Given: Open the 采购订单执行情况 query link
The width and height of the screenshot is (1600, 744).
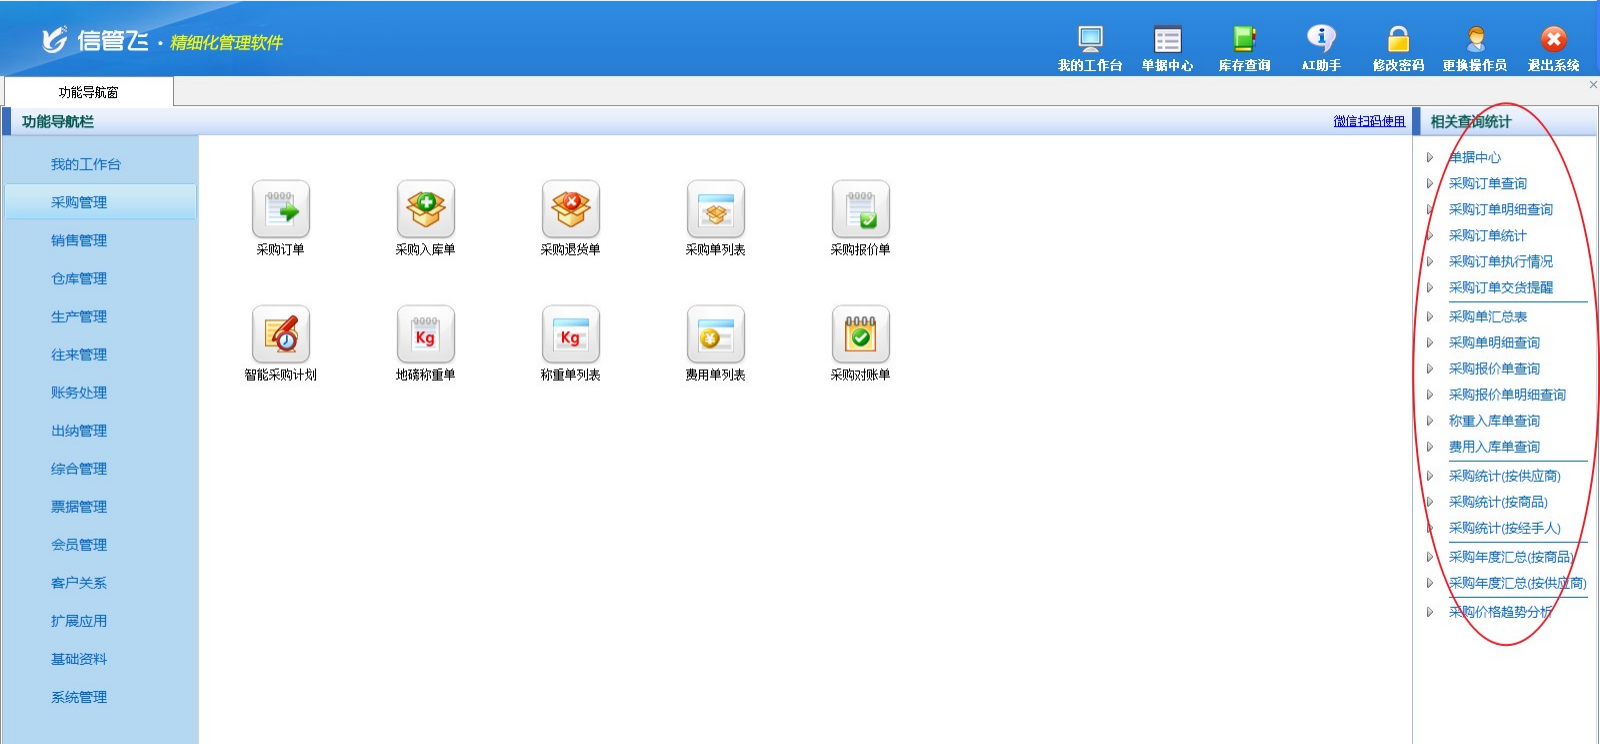Looking at the screenshot, I should coord(1500,262).
